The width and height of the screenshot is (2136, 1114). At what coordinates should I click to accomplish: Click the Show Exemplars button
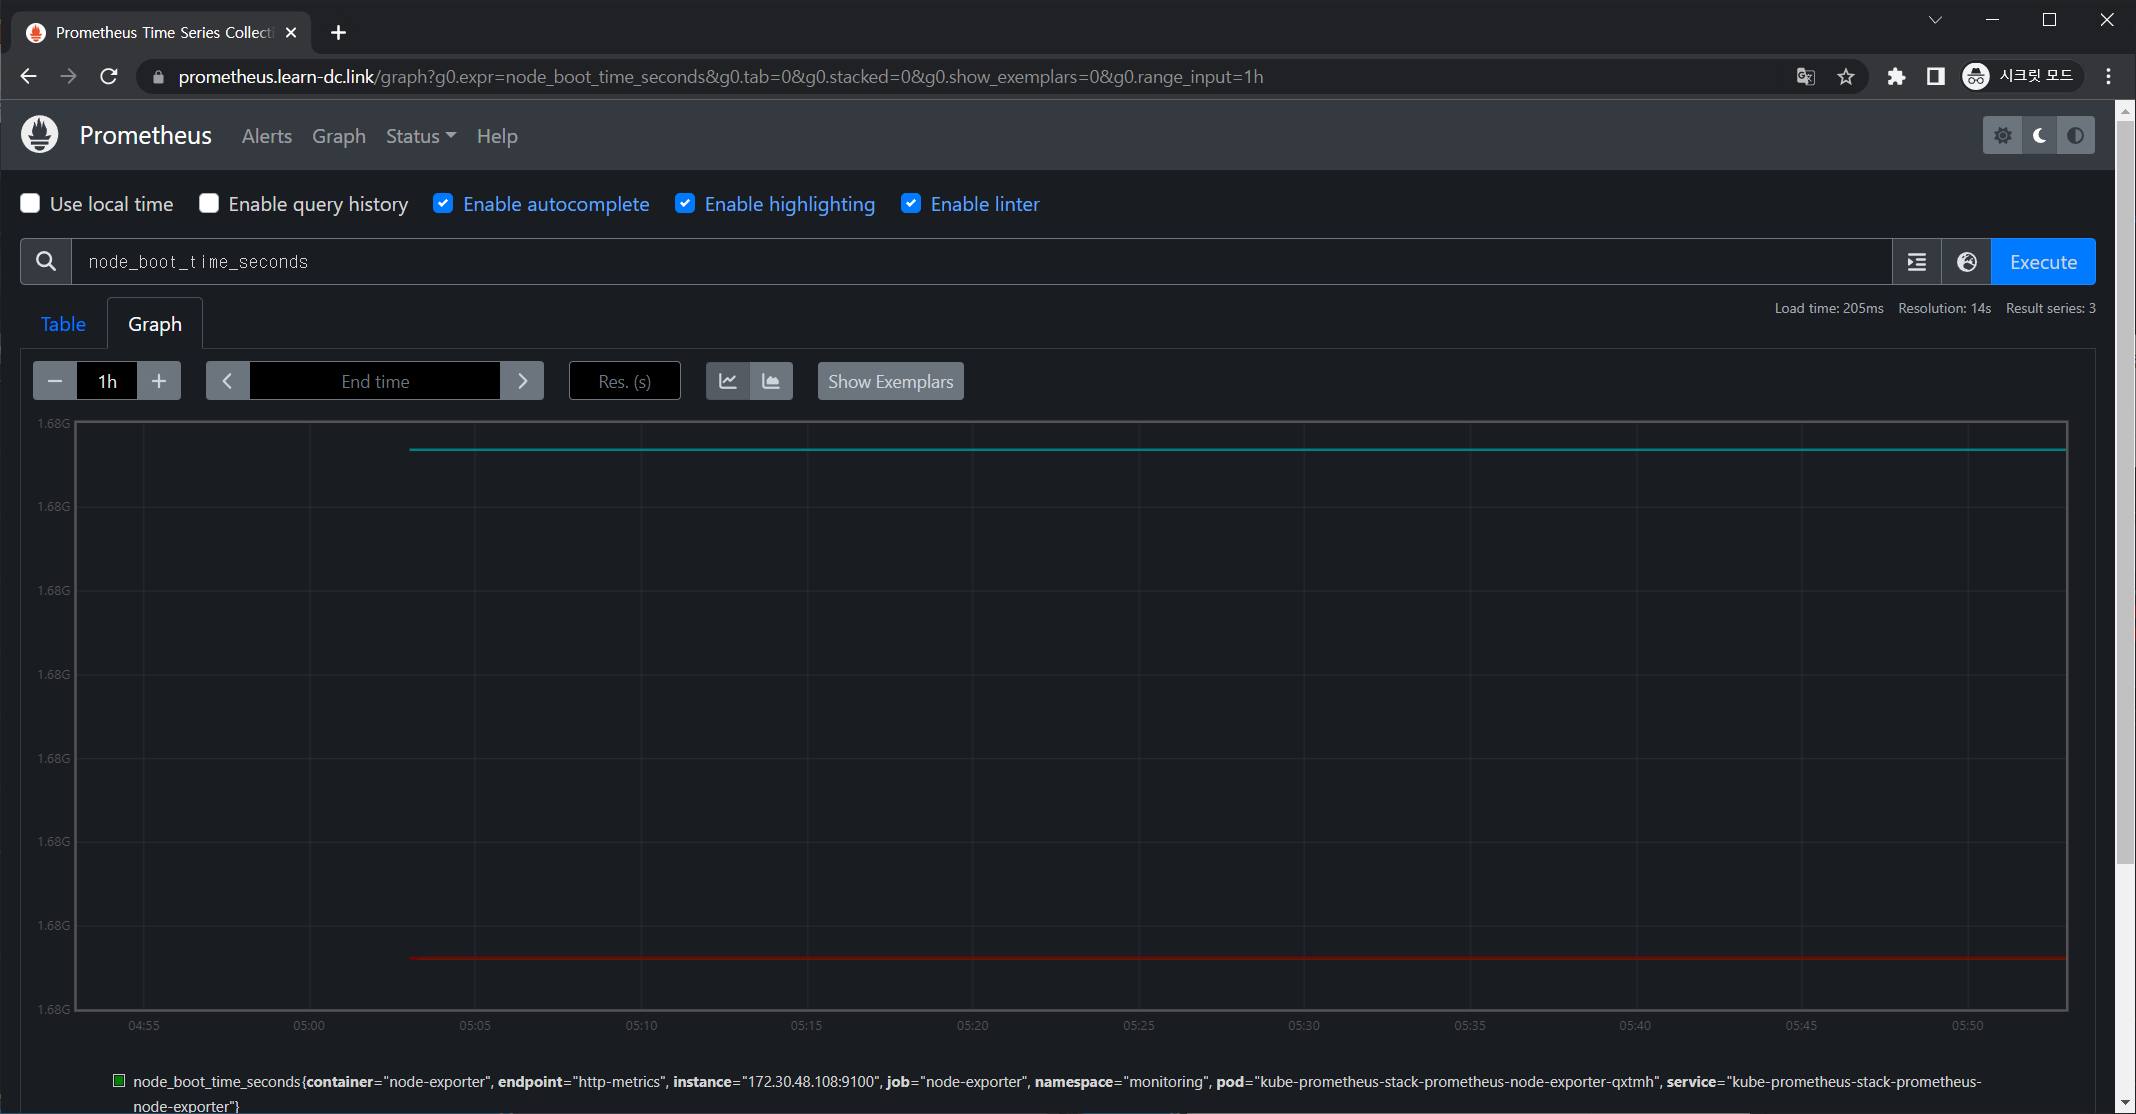[x=889, y=381]
